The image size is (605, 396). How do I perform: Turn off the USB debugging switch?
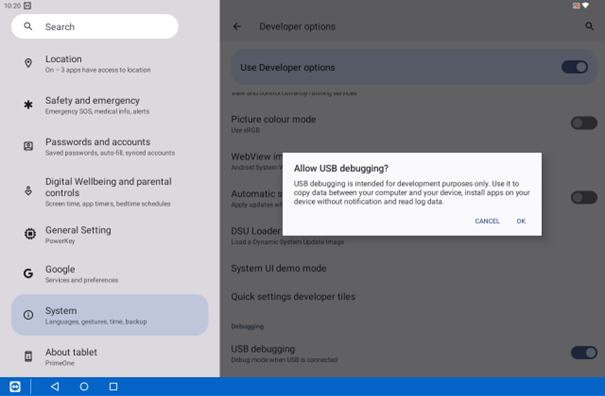(x=584, y=352)
